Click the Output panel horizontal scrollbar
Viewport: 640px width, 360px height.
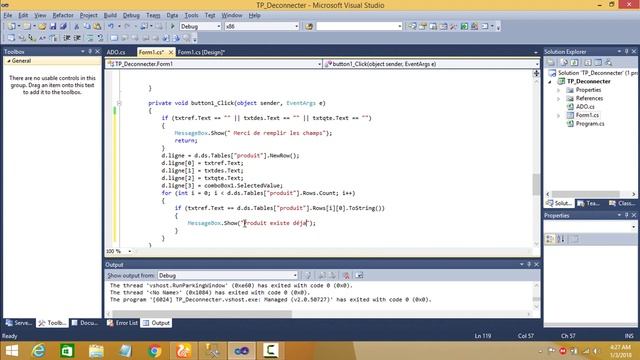click(x=202, y=314)
